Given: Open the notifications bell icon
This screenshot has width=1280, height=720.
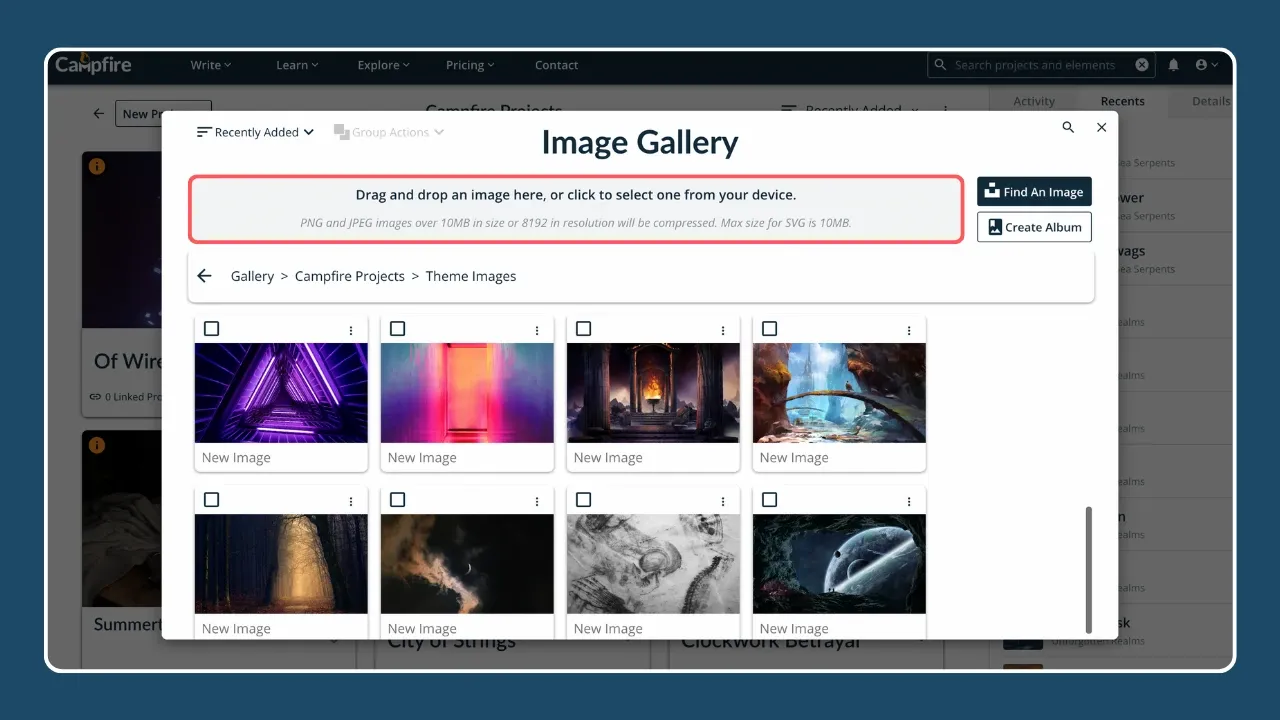Looking at the screenshot, I should [x=1173, y=65].
